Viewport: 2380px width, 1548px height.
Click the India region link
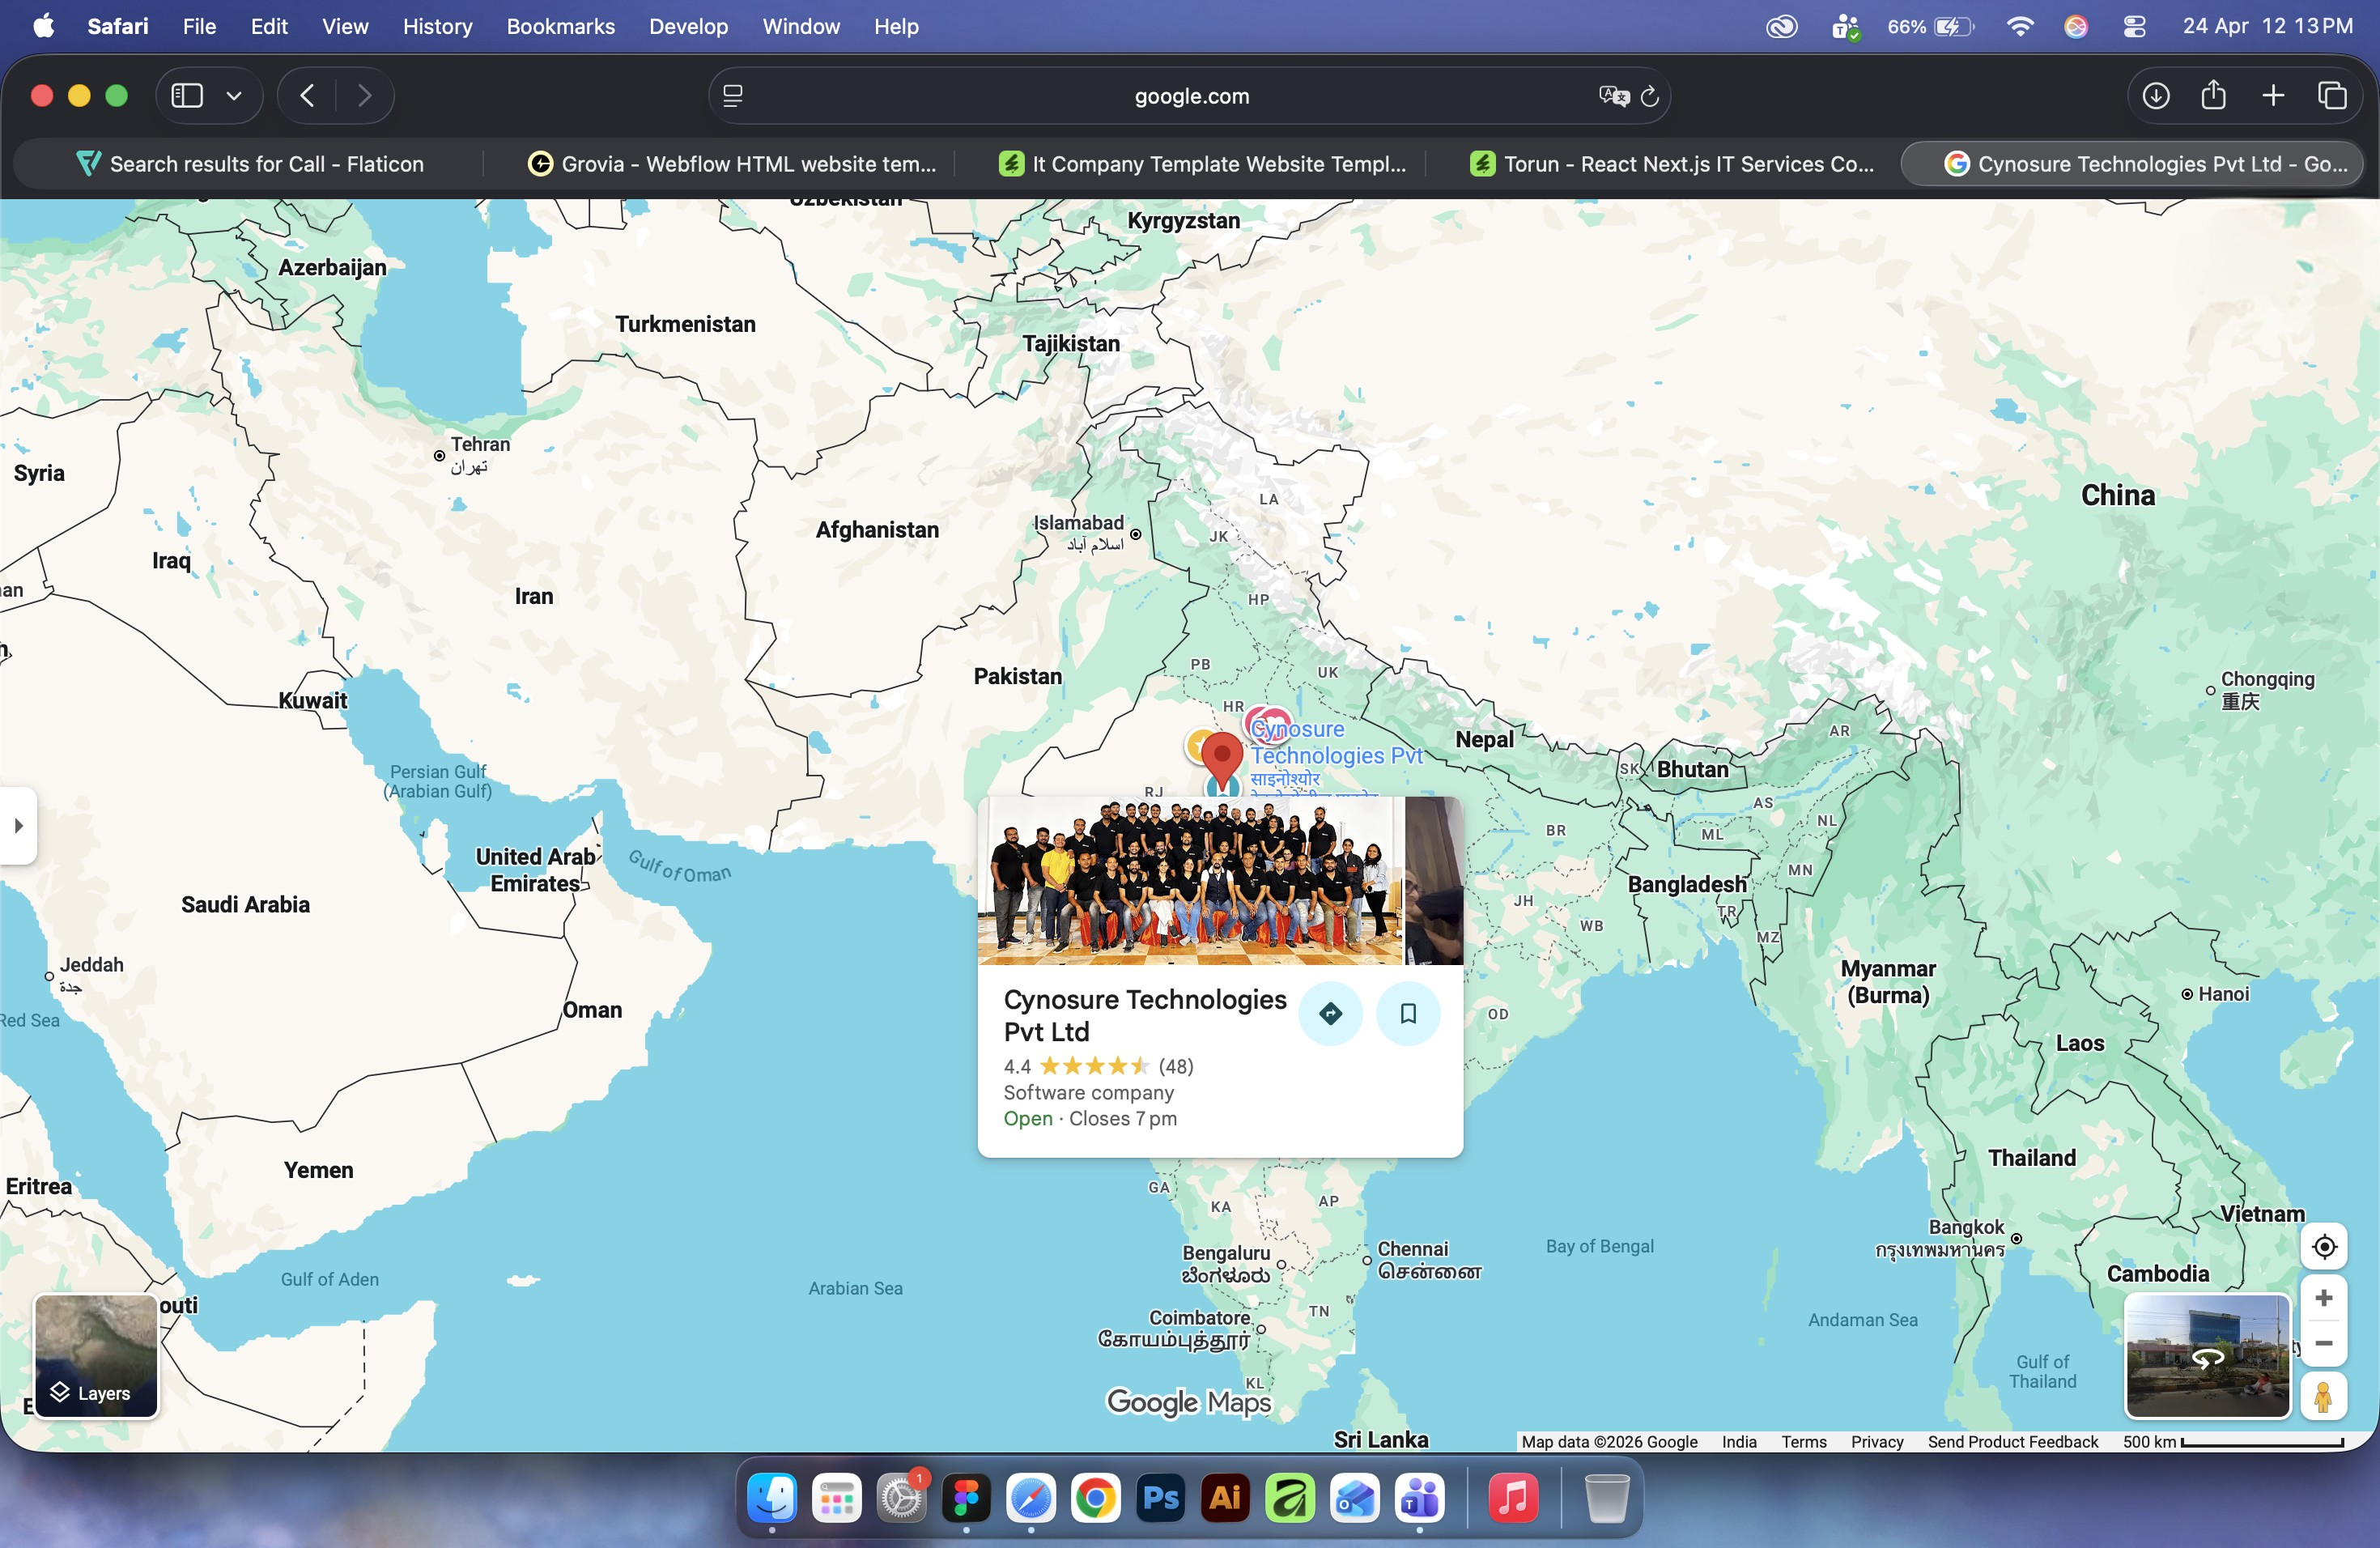click(1739, 1441)
